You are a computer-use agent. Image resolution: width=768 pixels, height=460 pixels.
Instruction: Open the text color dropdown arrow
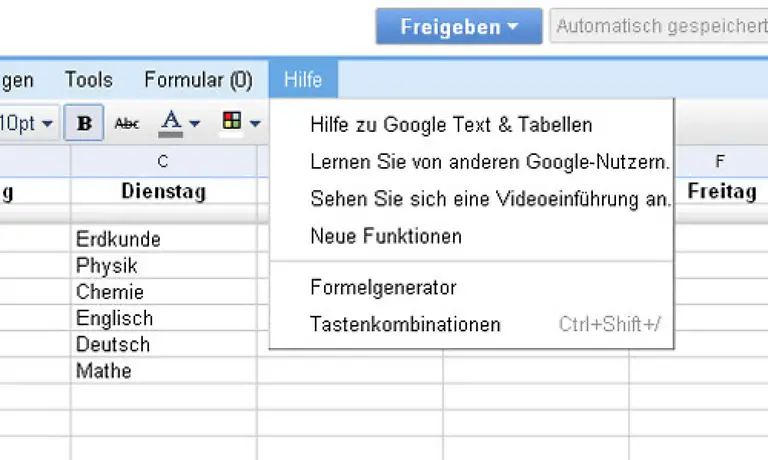pyautogui.click(x=194, y=123)
